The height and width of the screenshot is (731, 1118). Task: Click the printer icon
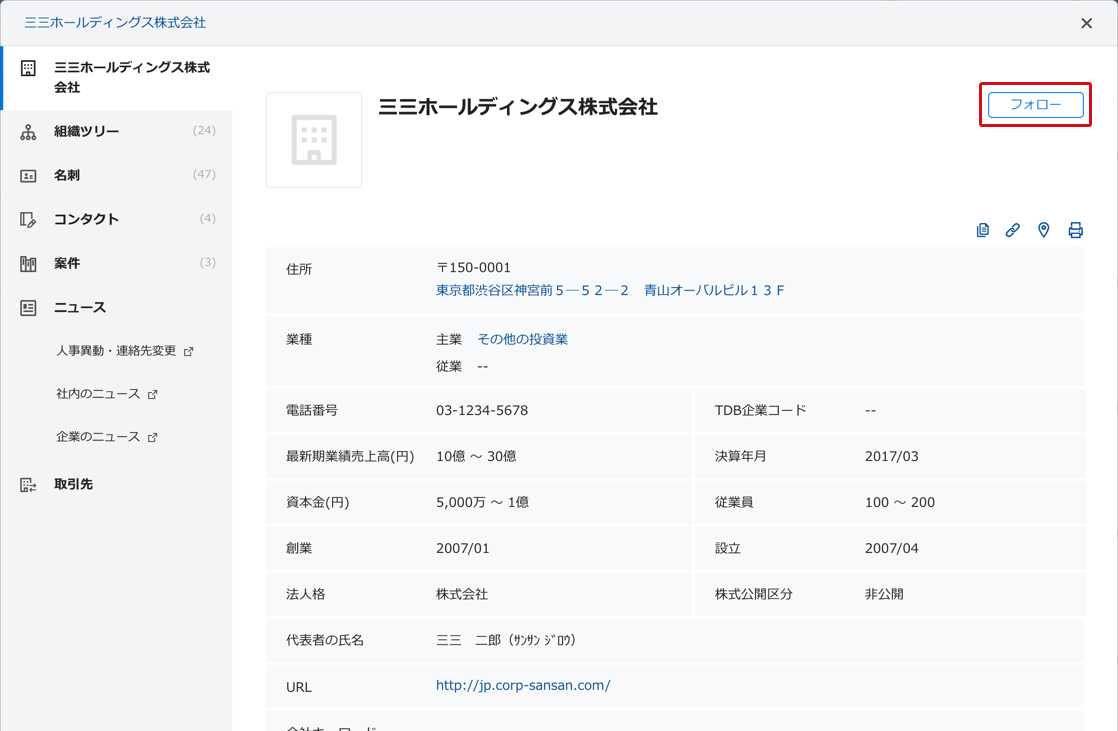click(x=1075, y=230)
